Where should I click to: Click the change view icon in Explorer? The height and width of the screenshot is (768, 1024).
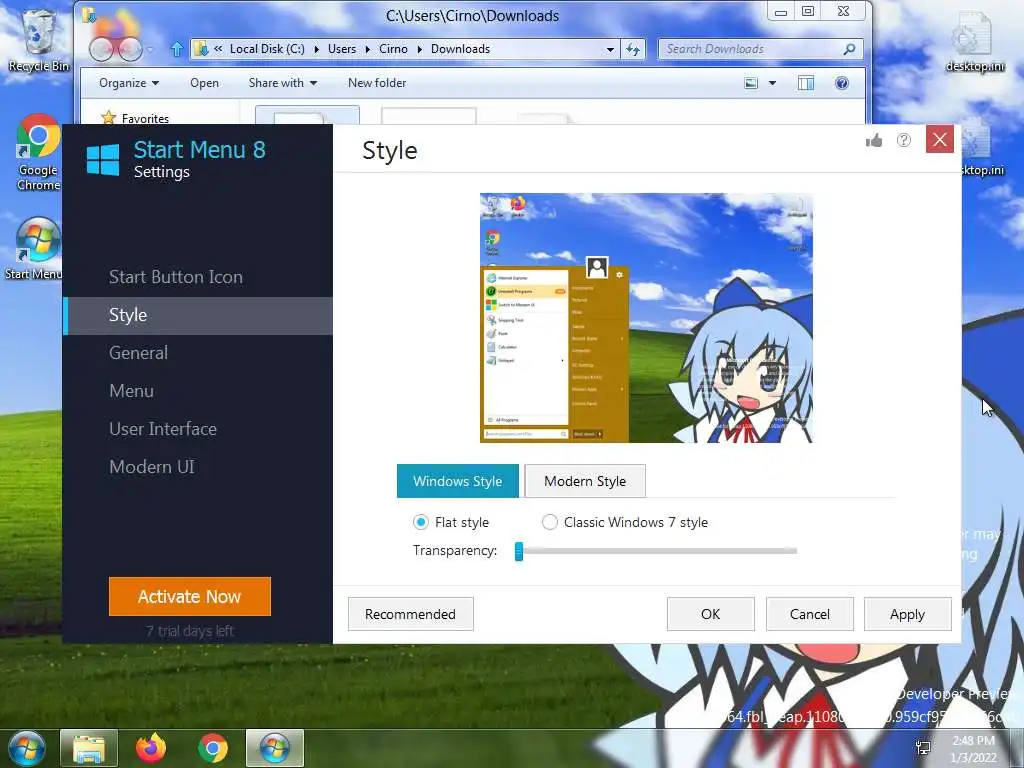click(x=752, y=83)
